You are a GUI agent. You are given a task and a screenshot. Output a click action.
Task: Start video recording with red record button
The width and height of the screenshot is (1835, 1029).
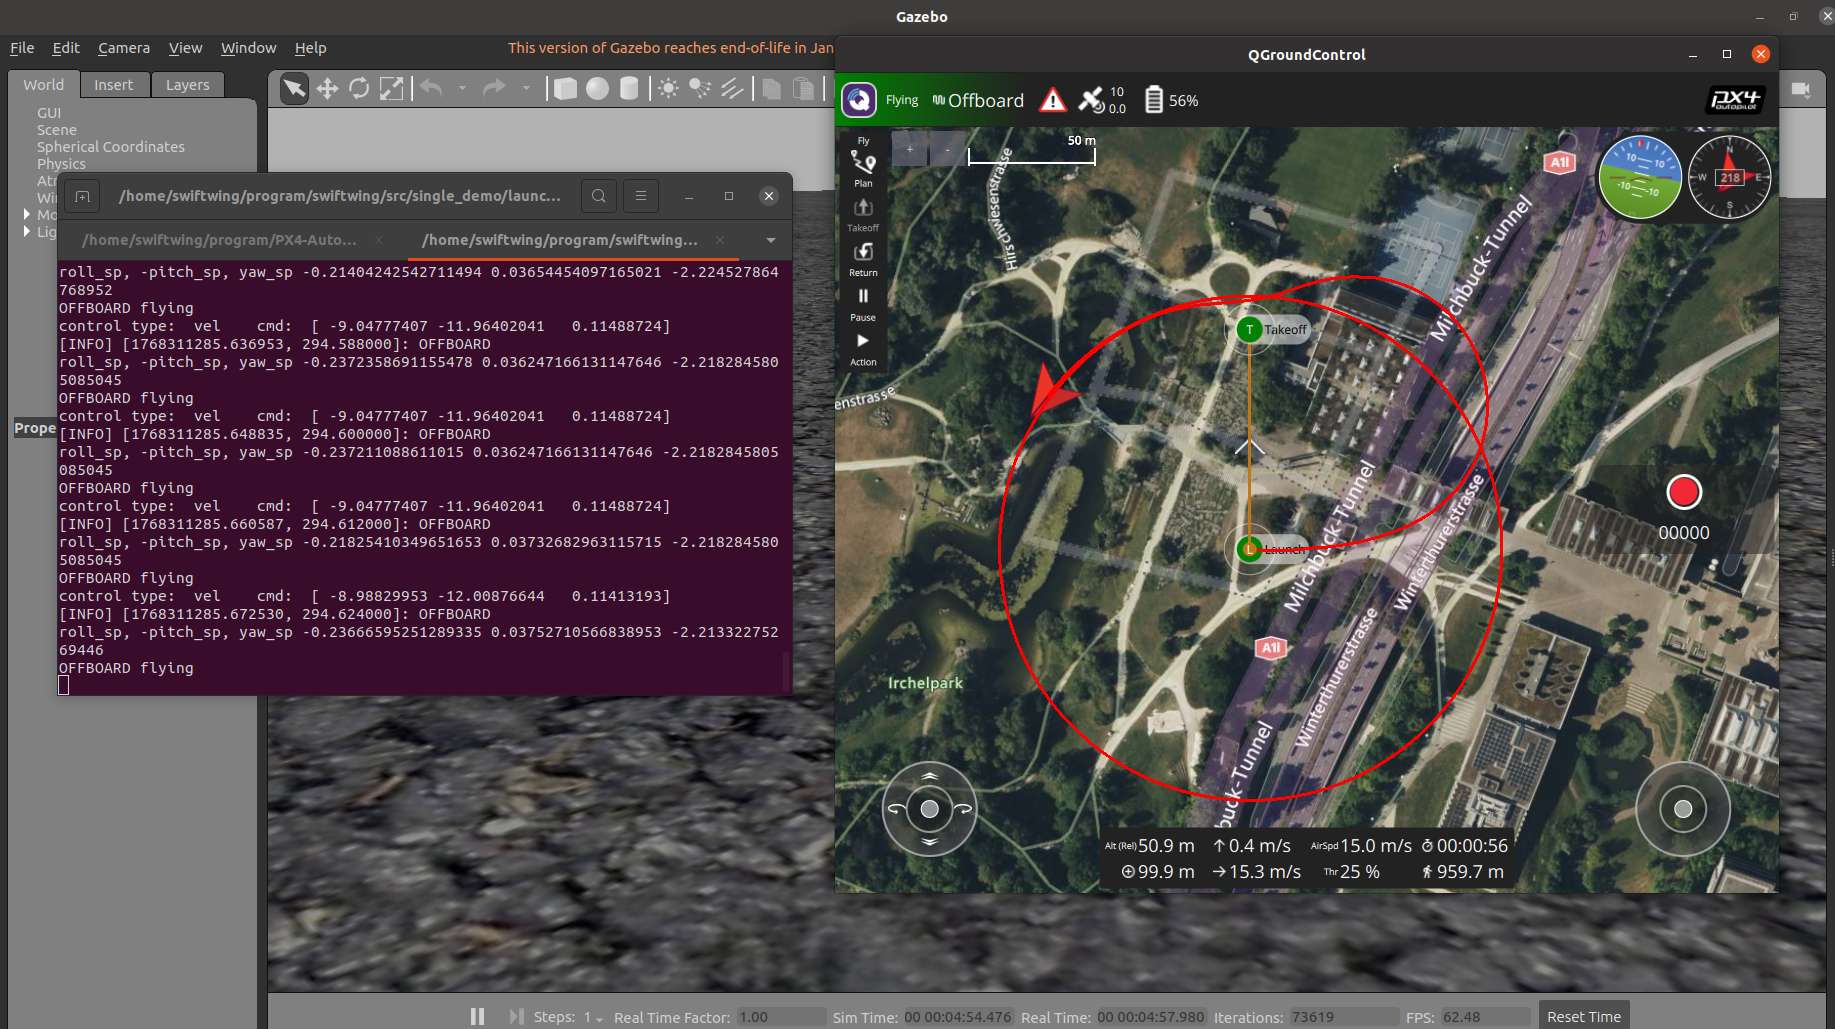tap(1684, 492)
